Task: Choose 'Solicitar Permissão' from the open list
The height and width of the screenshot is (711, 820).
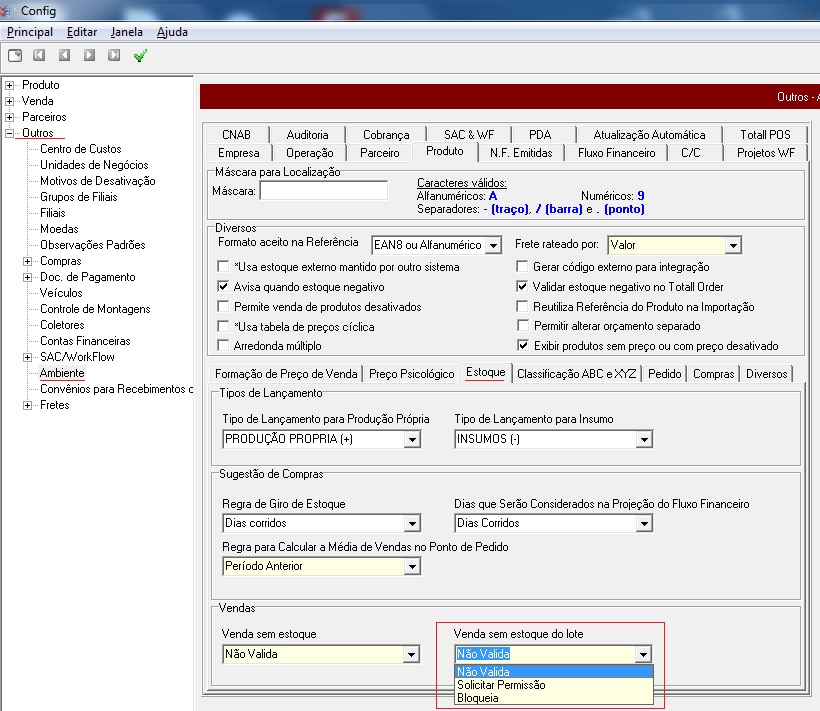Action: click(554, 685)
